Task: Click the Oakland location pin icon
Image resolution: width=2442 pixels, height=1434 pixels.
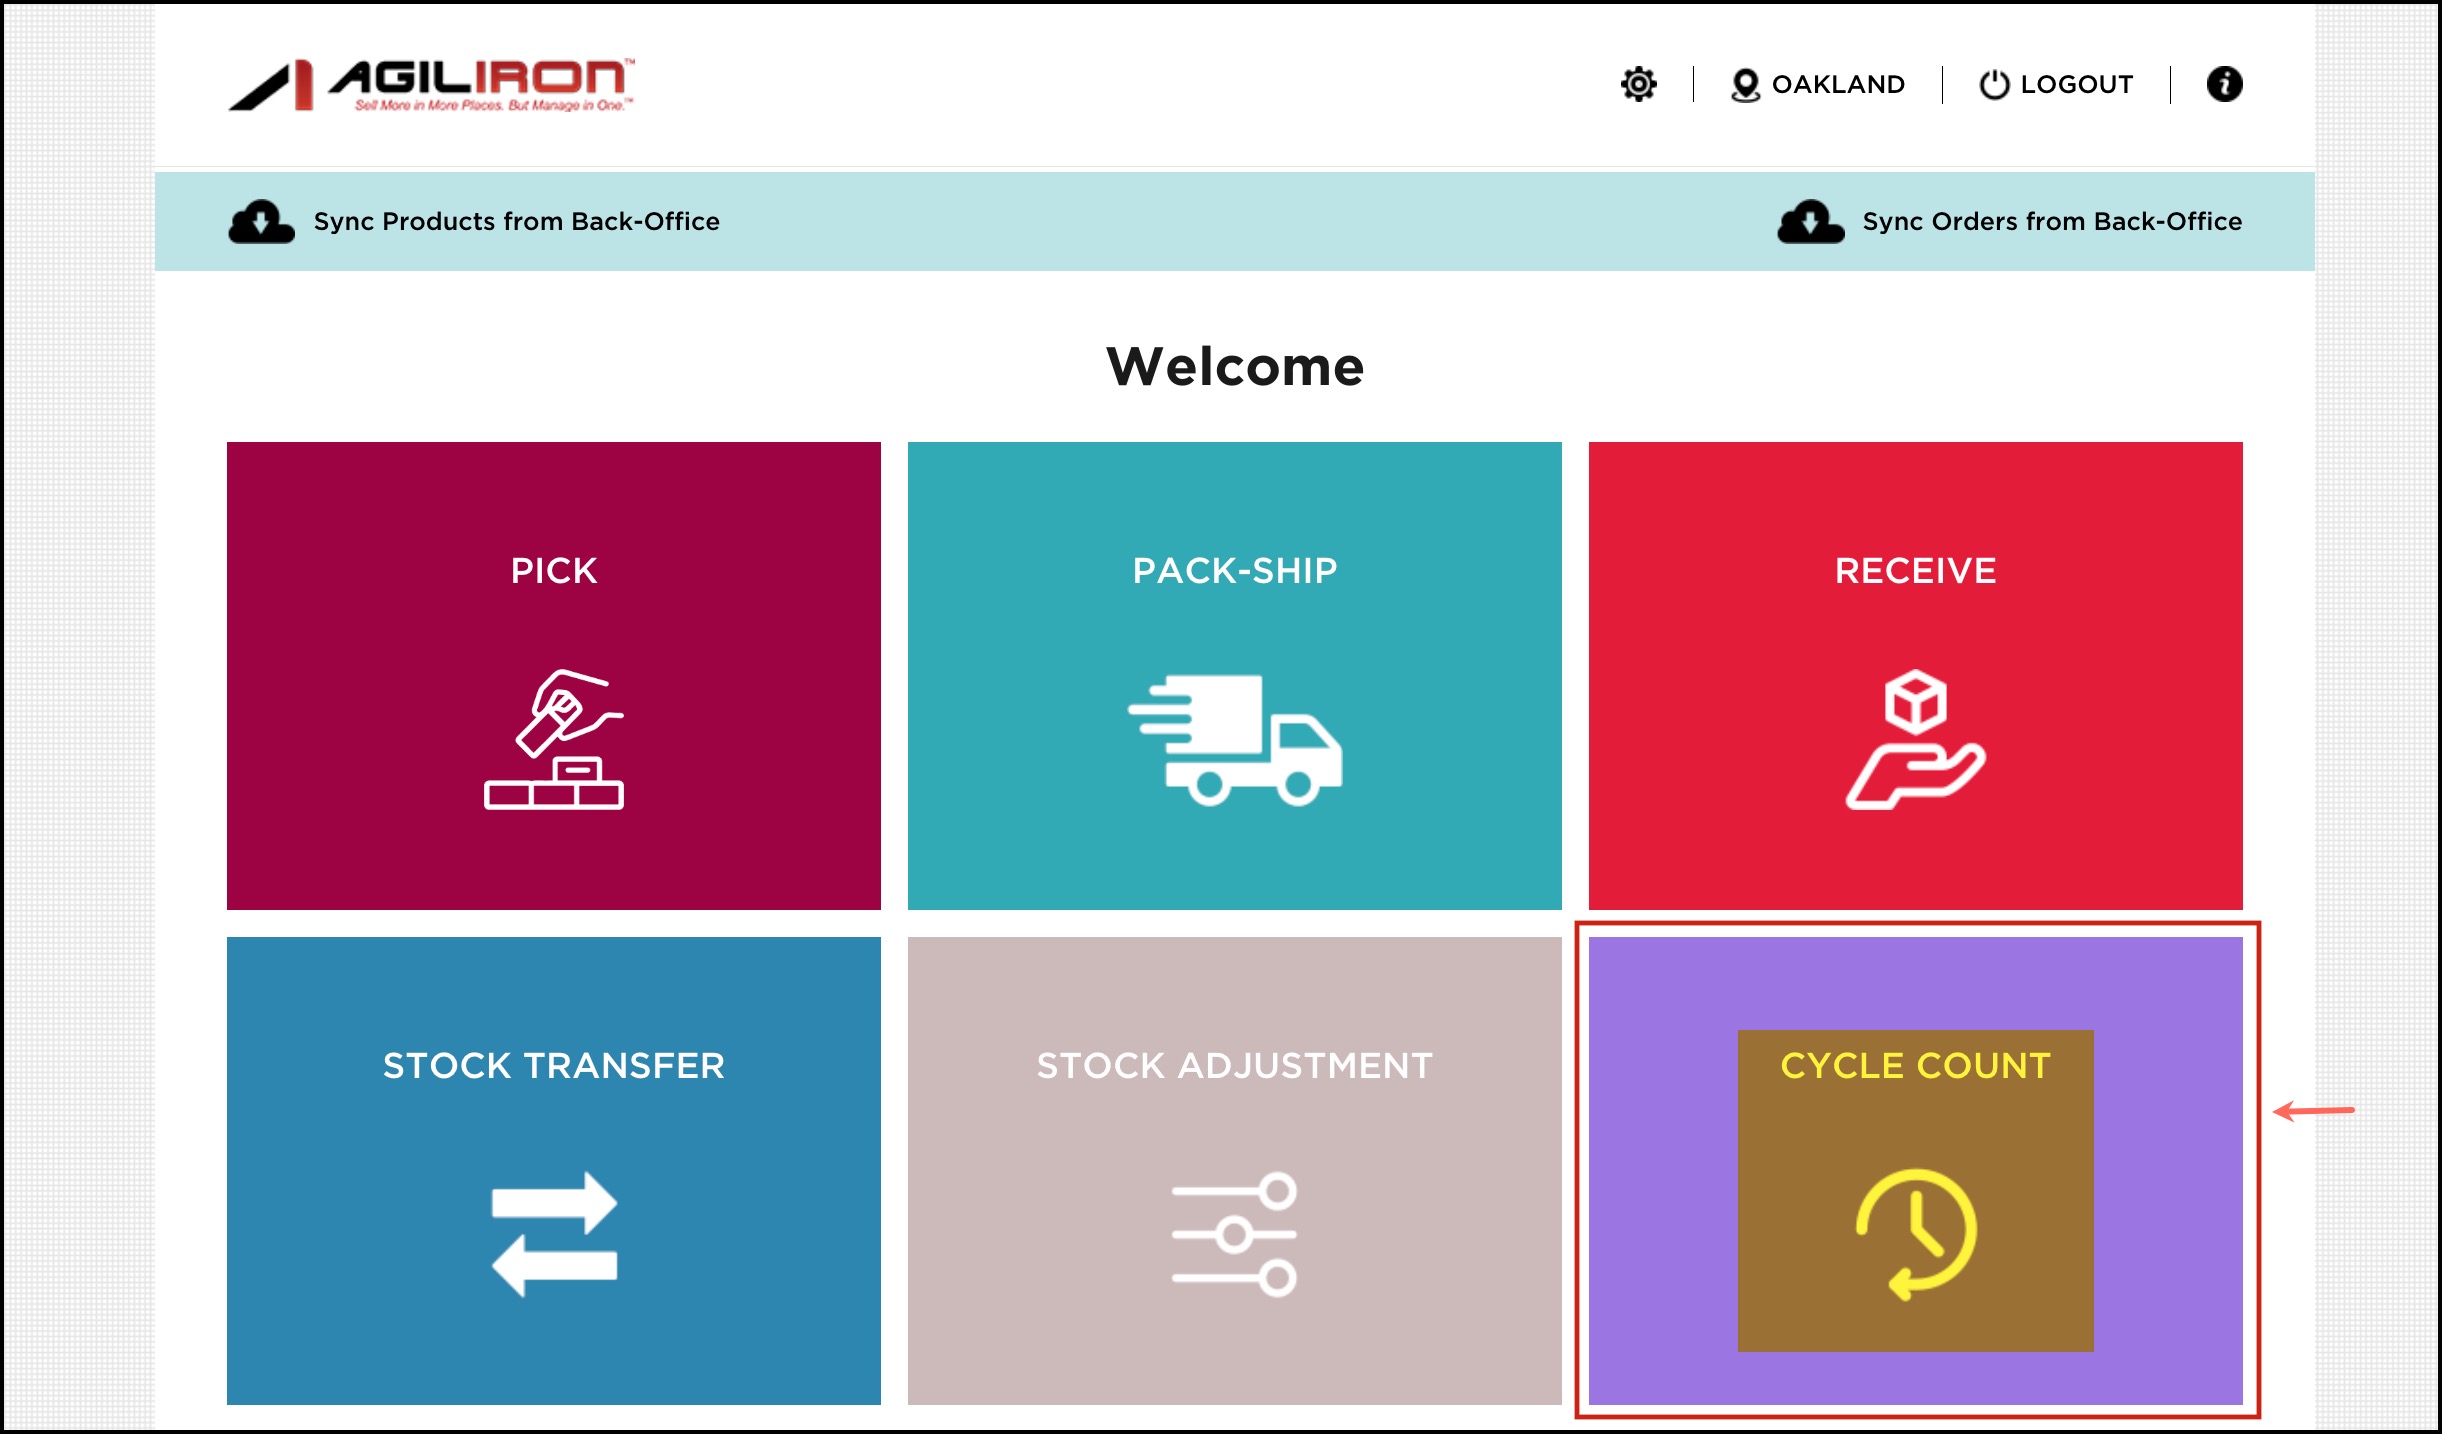Action: [1745, 85]
